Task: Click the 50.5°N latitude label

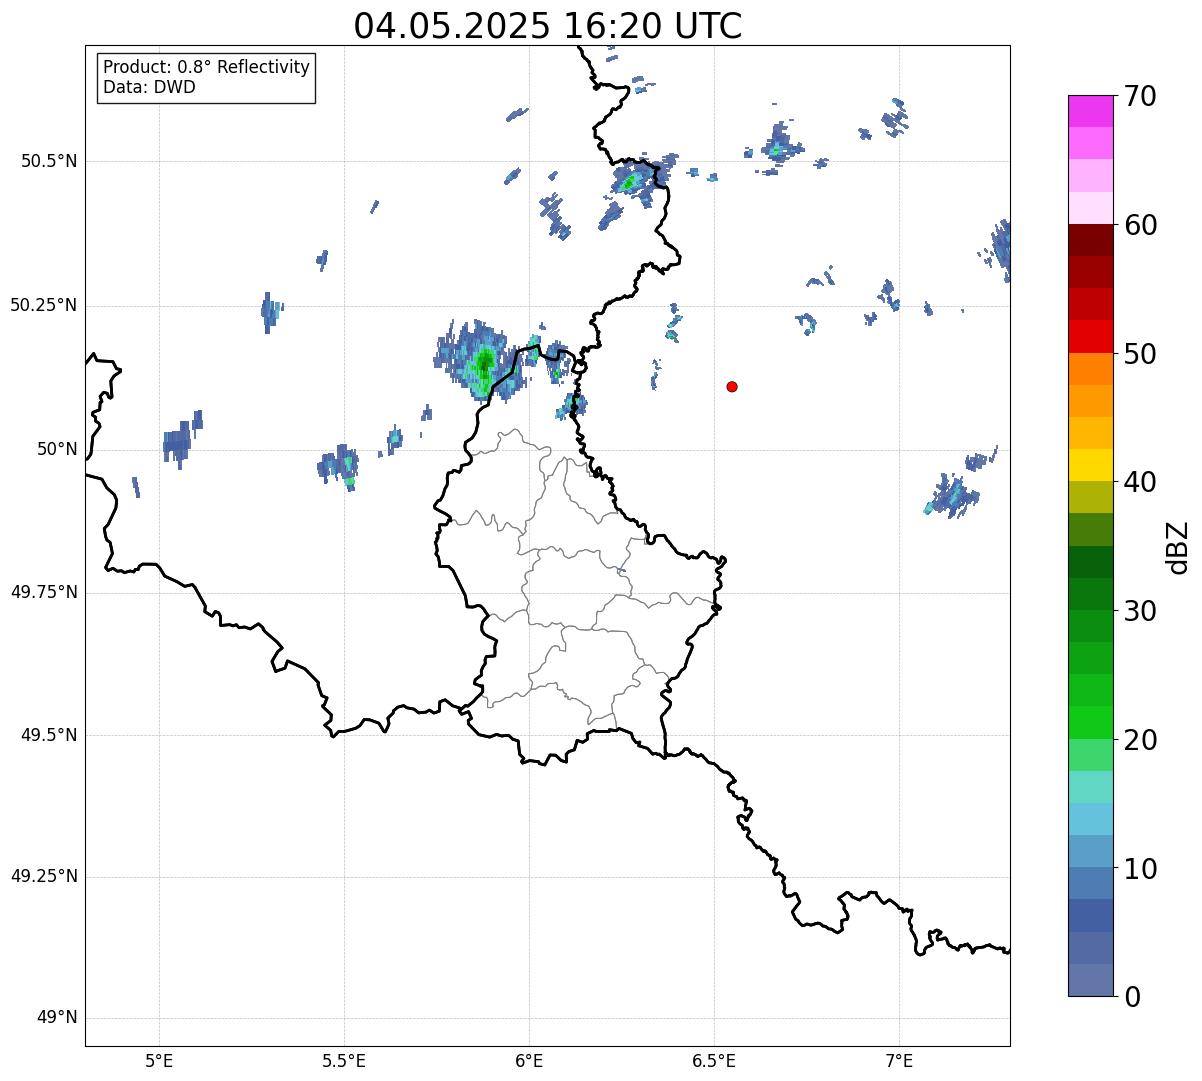Action: 50,161
